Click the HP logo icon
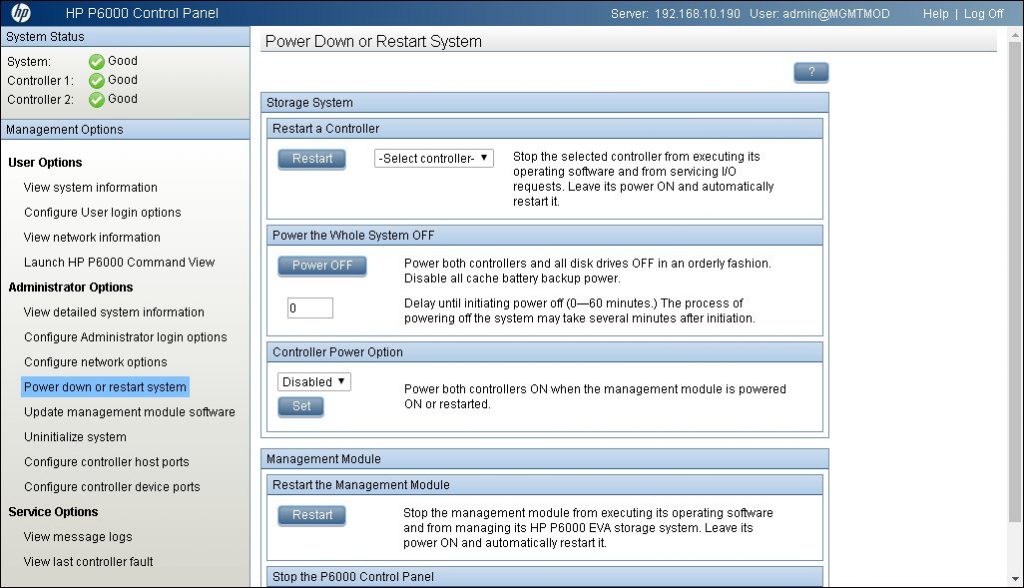 pos(21,12)
